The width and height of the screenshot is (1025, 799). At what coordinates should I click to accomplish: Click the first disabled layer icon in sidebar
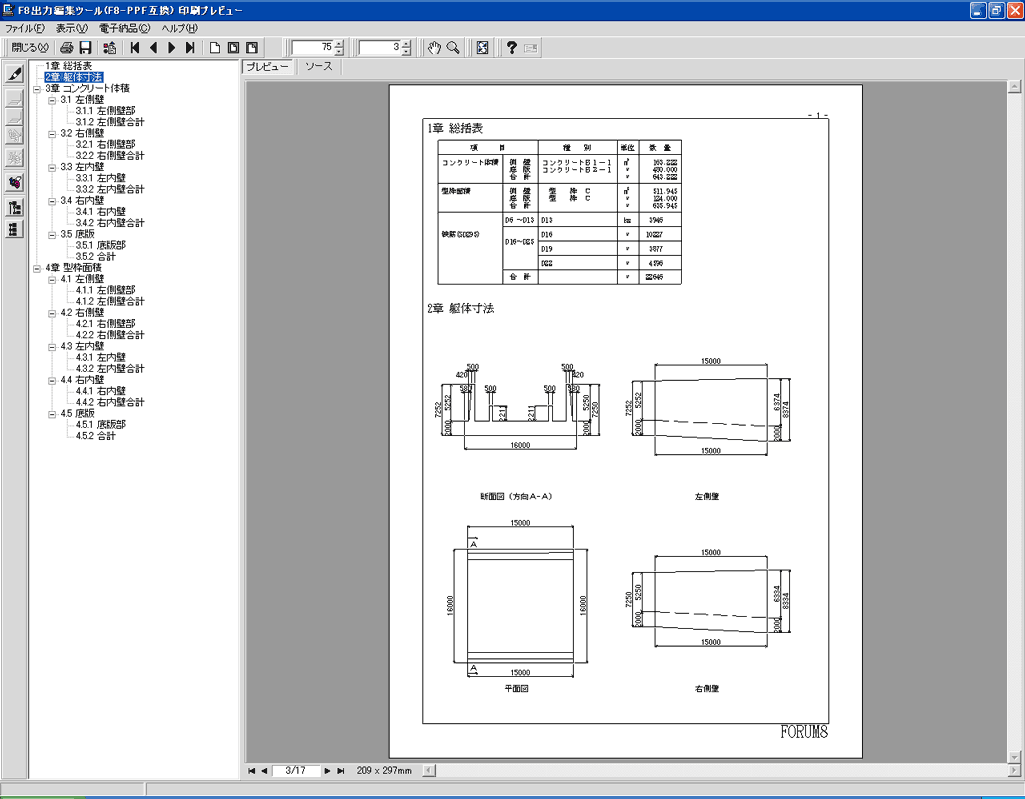click(15, 98)
